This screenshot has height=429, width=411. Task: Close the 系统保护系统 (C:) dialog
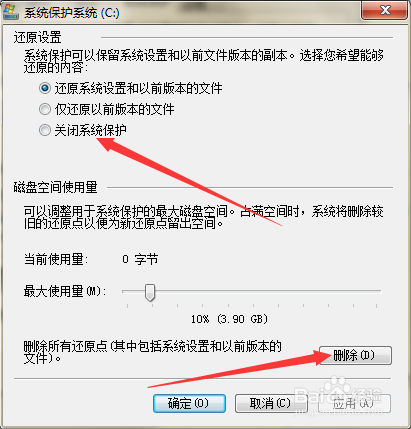[385, 10]
